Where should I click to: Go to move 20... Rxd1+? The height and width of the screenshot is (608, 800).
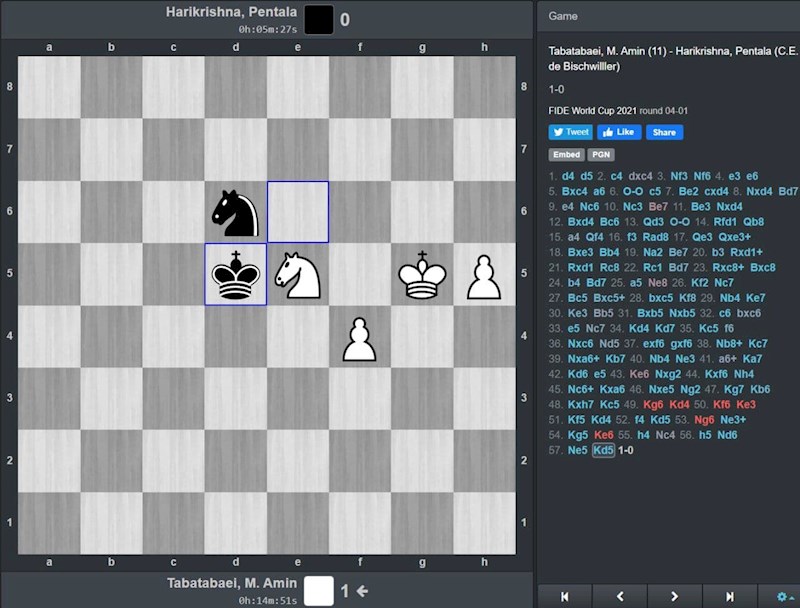click(x=746, y=252)
